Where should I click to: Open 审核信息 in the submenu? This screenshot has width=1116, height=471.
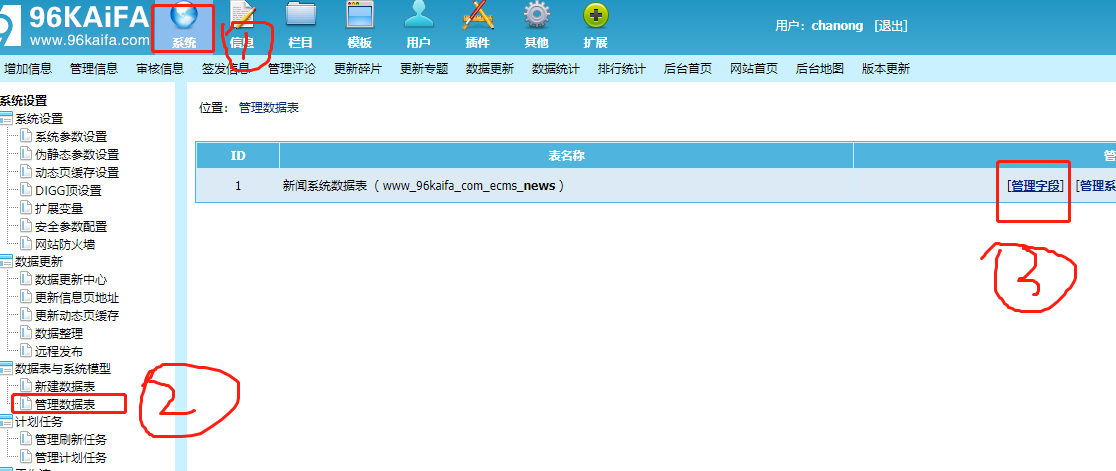(x=160, y=69)
